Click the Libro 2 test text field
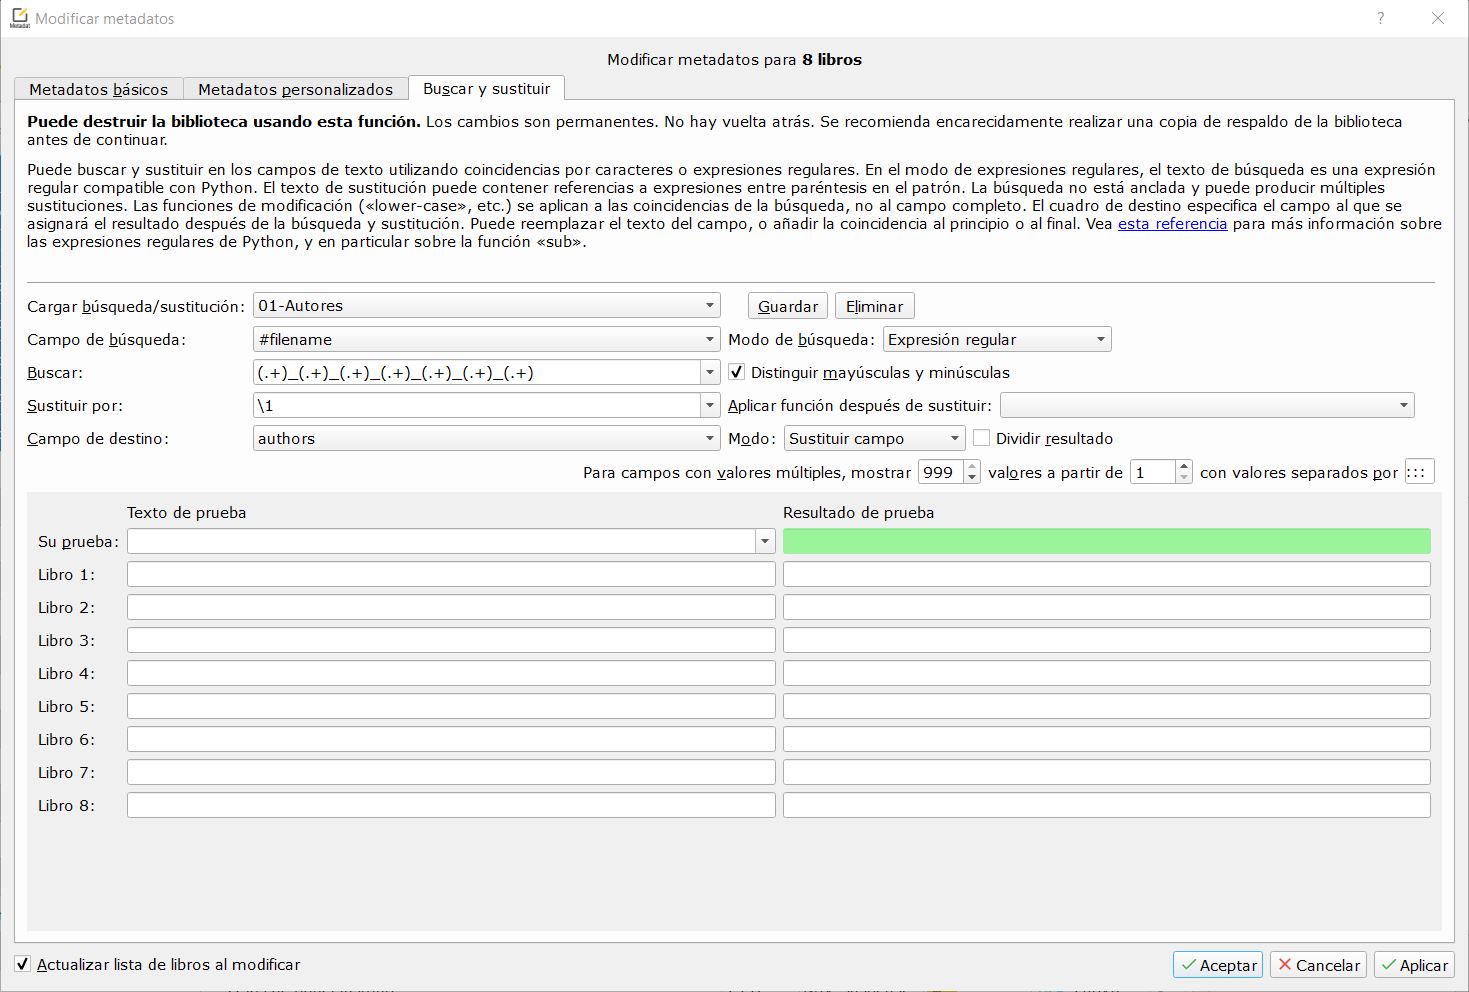The height and width of the screenshot is (992, 1469). tap(451, 607)
